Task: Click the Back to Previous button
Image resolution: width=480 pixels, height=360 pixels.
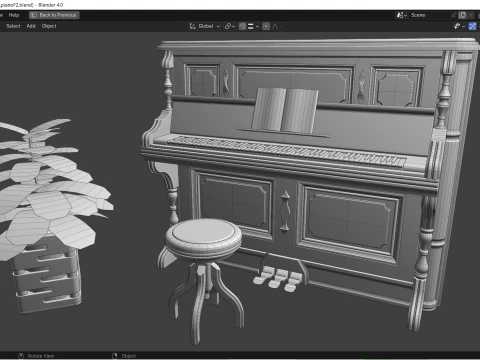Action: (x=54, y=15)
